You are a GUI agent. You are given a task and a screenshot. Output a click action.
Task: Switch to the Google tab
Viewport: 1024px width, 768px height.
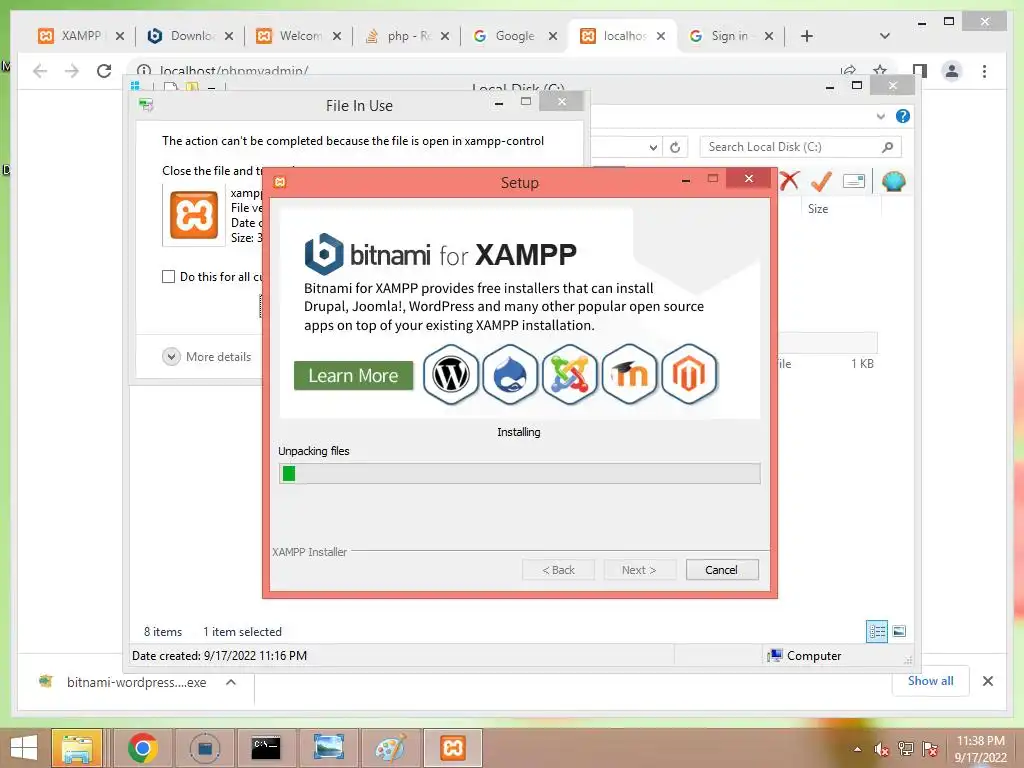click(x=515, y=36)
